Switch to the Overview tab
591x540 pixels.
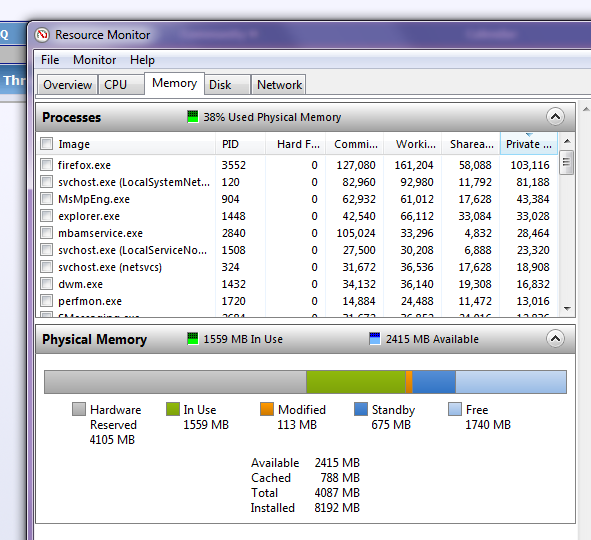pyautogui.click(x=67, y=84)
